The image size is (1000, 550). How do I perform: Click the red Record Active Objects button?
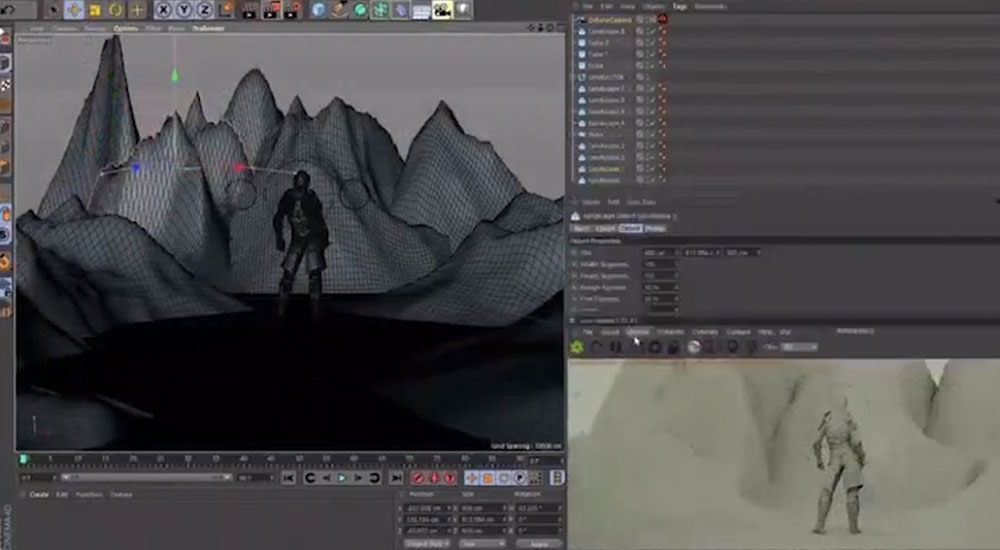coord(419,478)
